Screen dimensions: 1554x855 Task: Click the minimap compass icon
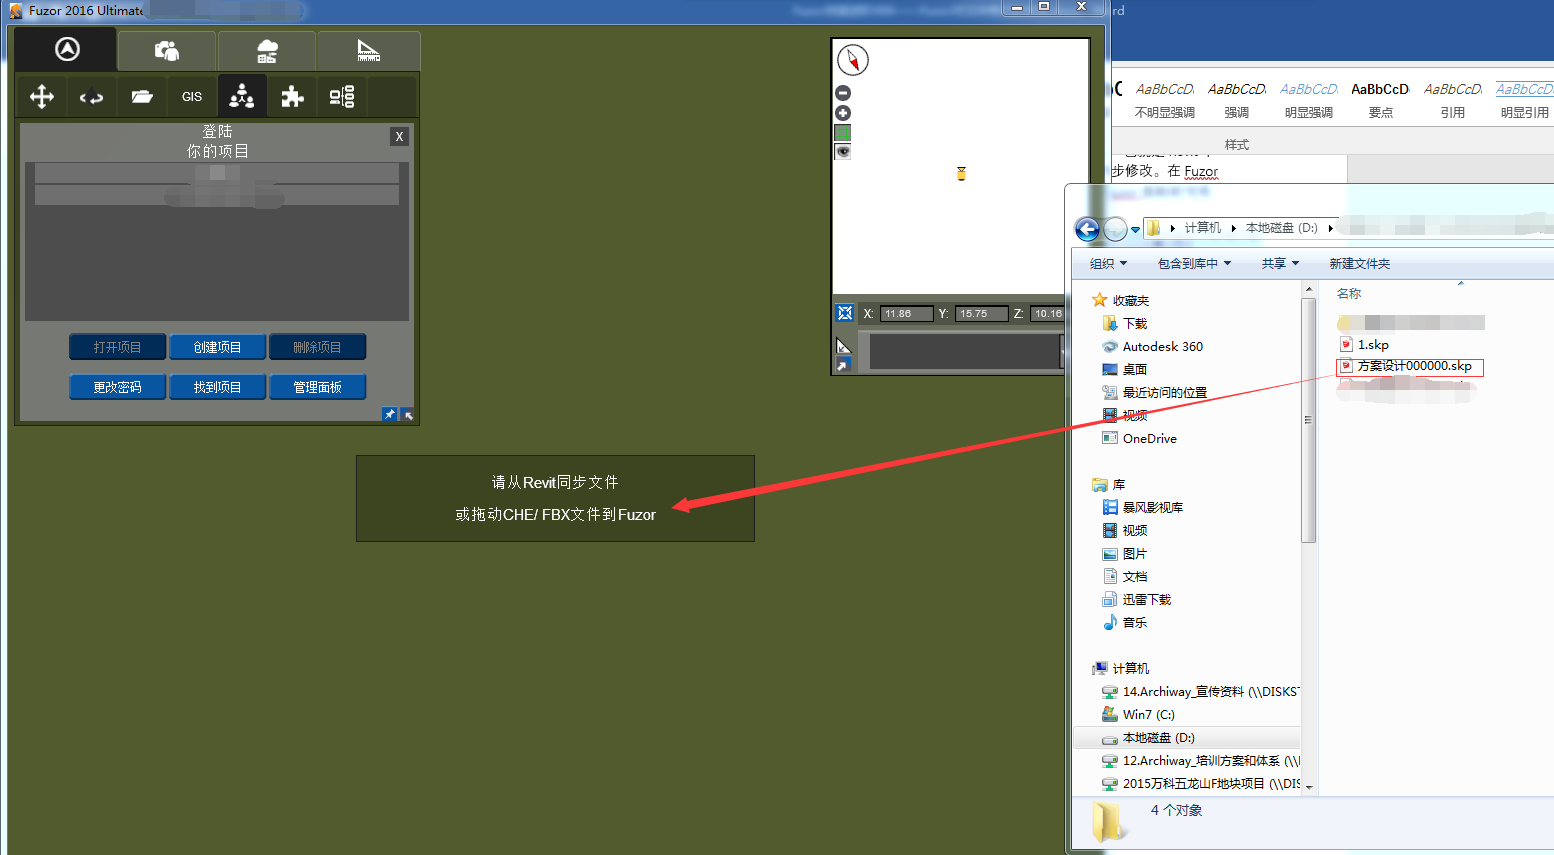click(852, 60)
